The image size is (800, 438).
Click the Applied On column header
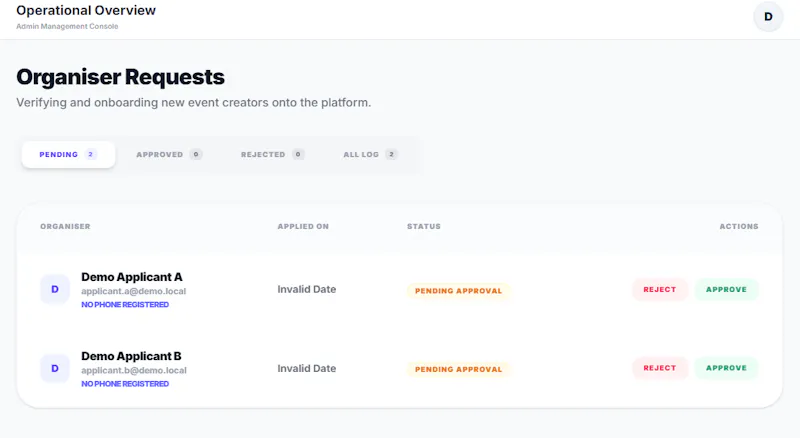click(x=303, y=226)
